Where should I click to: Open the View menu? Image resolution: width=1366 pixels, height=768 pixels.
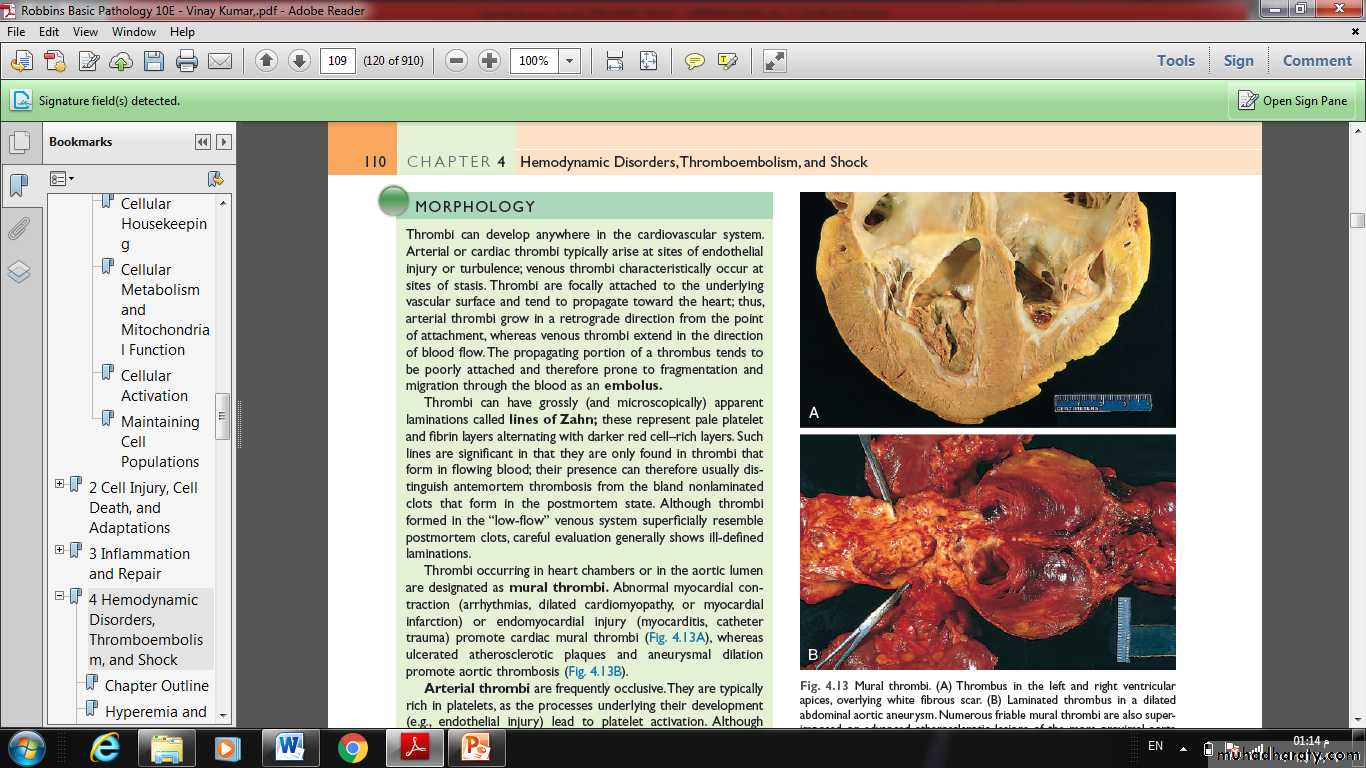coord(84,32)
